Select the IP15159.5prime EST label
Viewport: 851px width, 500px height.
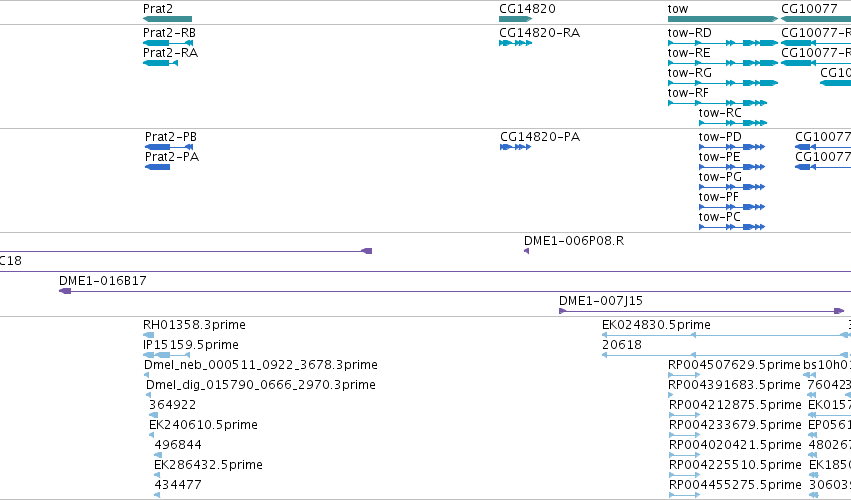[191, 345]
